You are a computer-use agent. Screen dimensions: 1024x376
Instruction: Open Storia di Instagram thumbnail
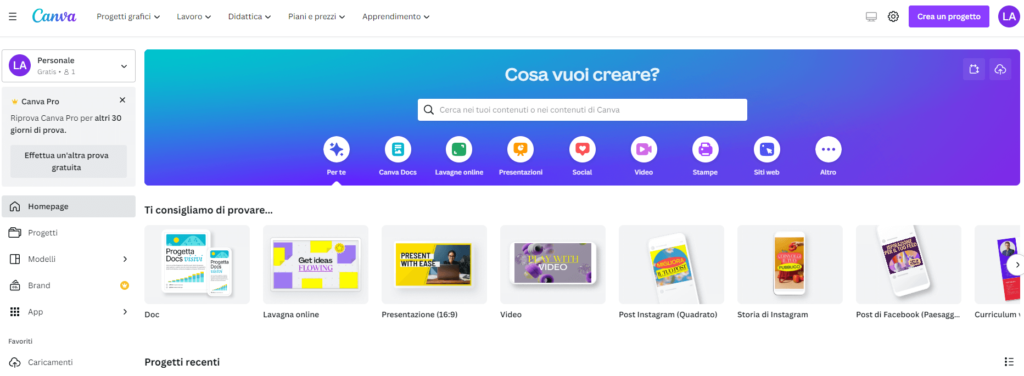click(790, 264)
